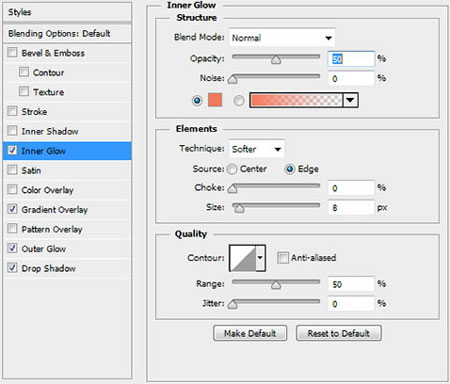Click the Jitter value field

(x=351, y=304)
